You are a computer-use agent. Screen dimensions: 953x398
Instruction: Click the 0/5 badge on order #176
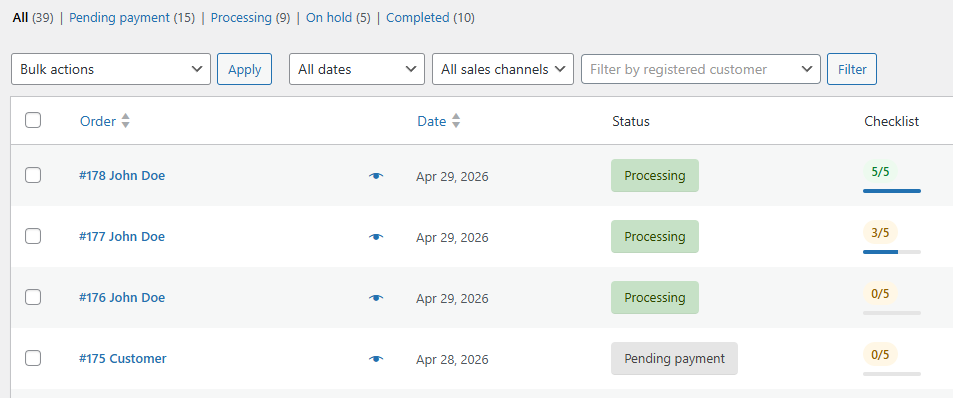[880, 294]
